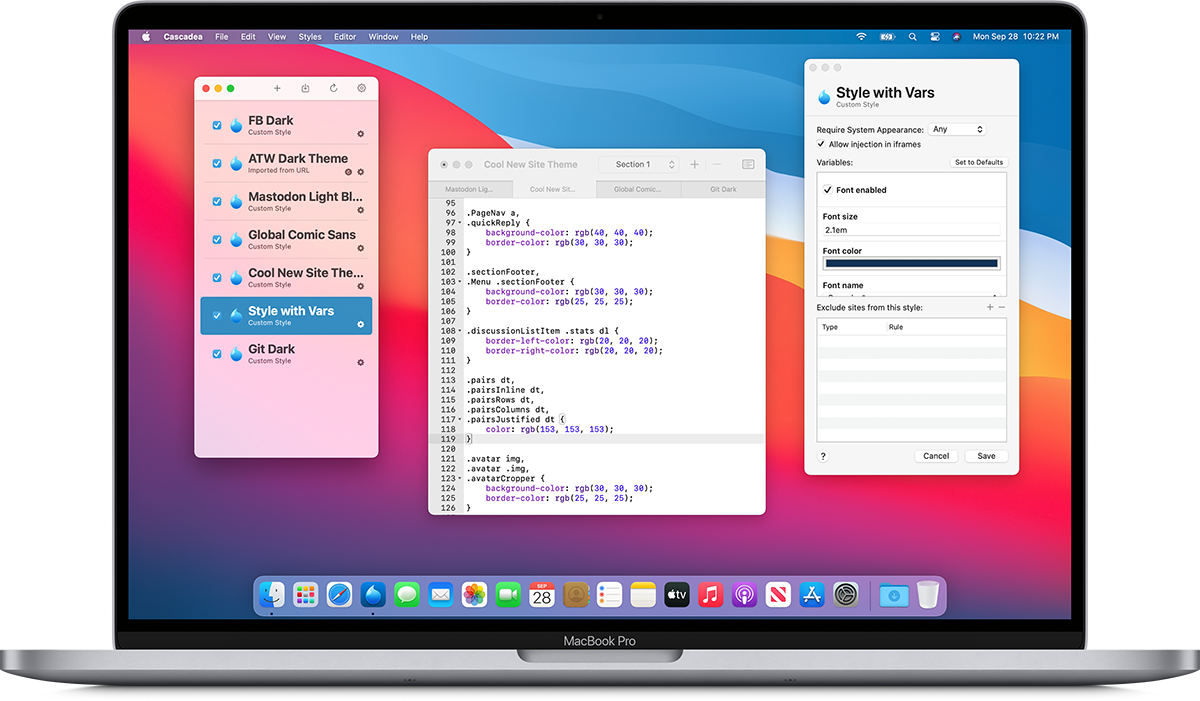Open the Styles menu in menu bar

point(310,37)
